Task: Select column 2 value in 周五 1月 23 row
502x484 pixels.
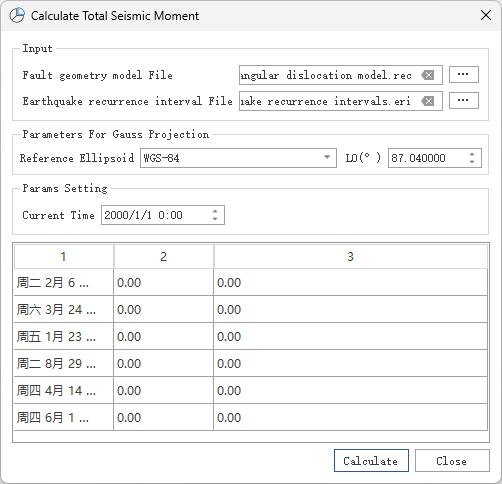Action: [163, 337]
